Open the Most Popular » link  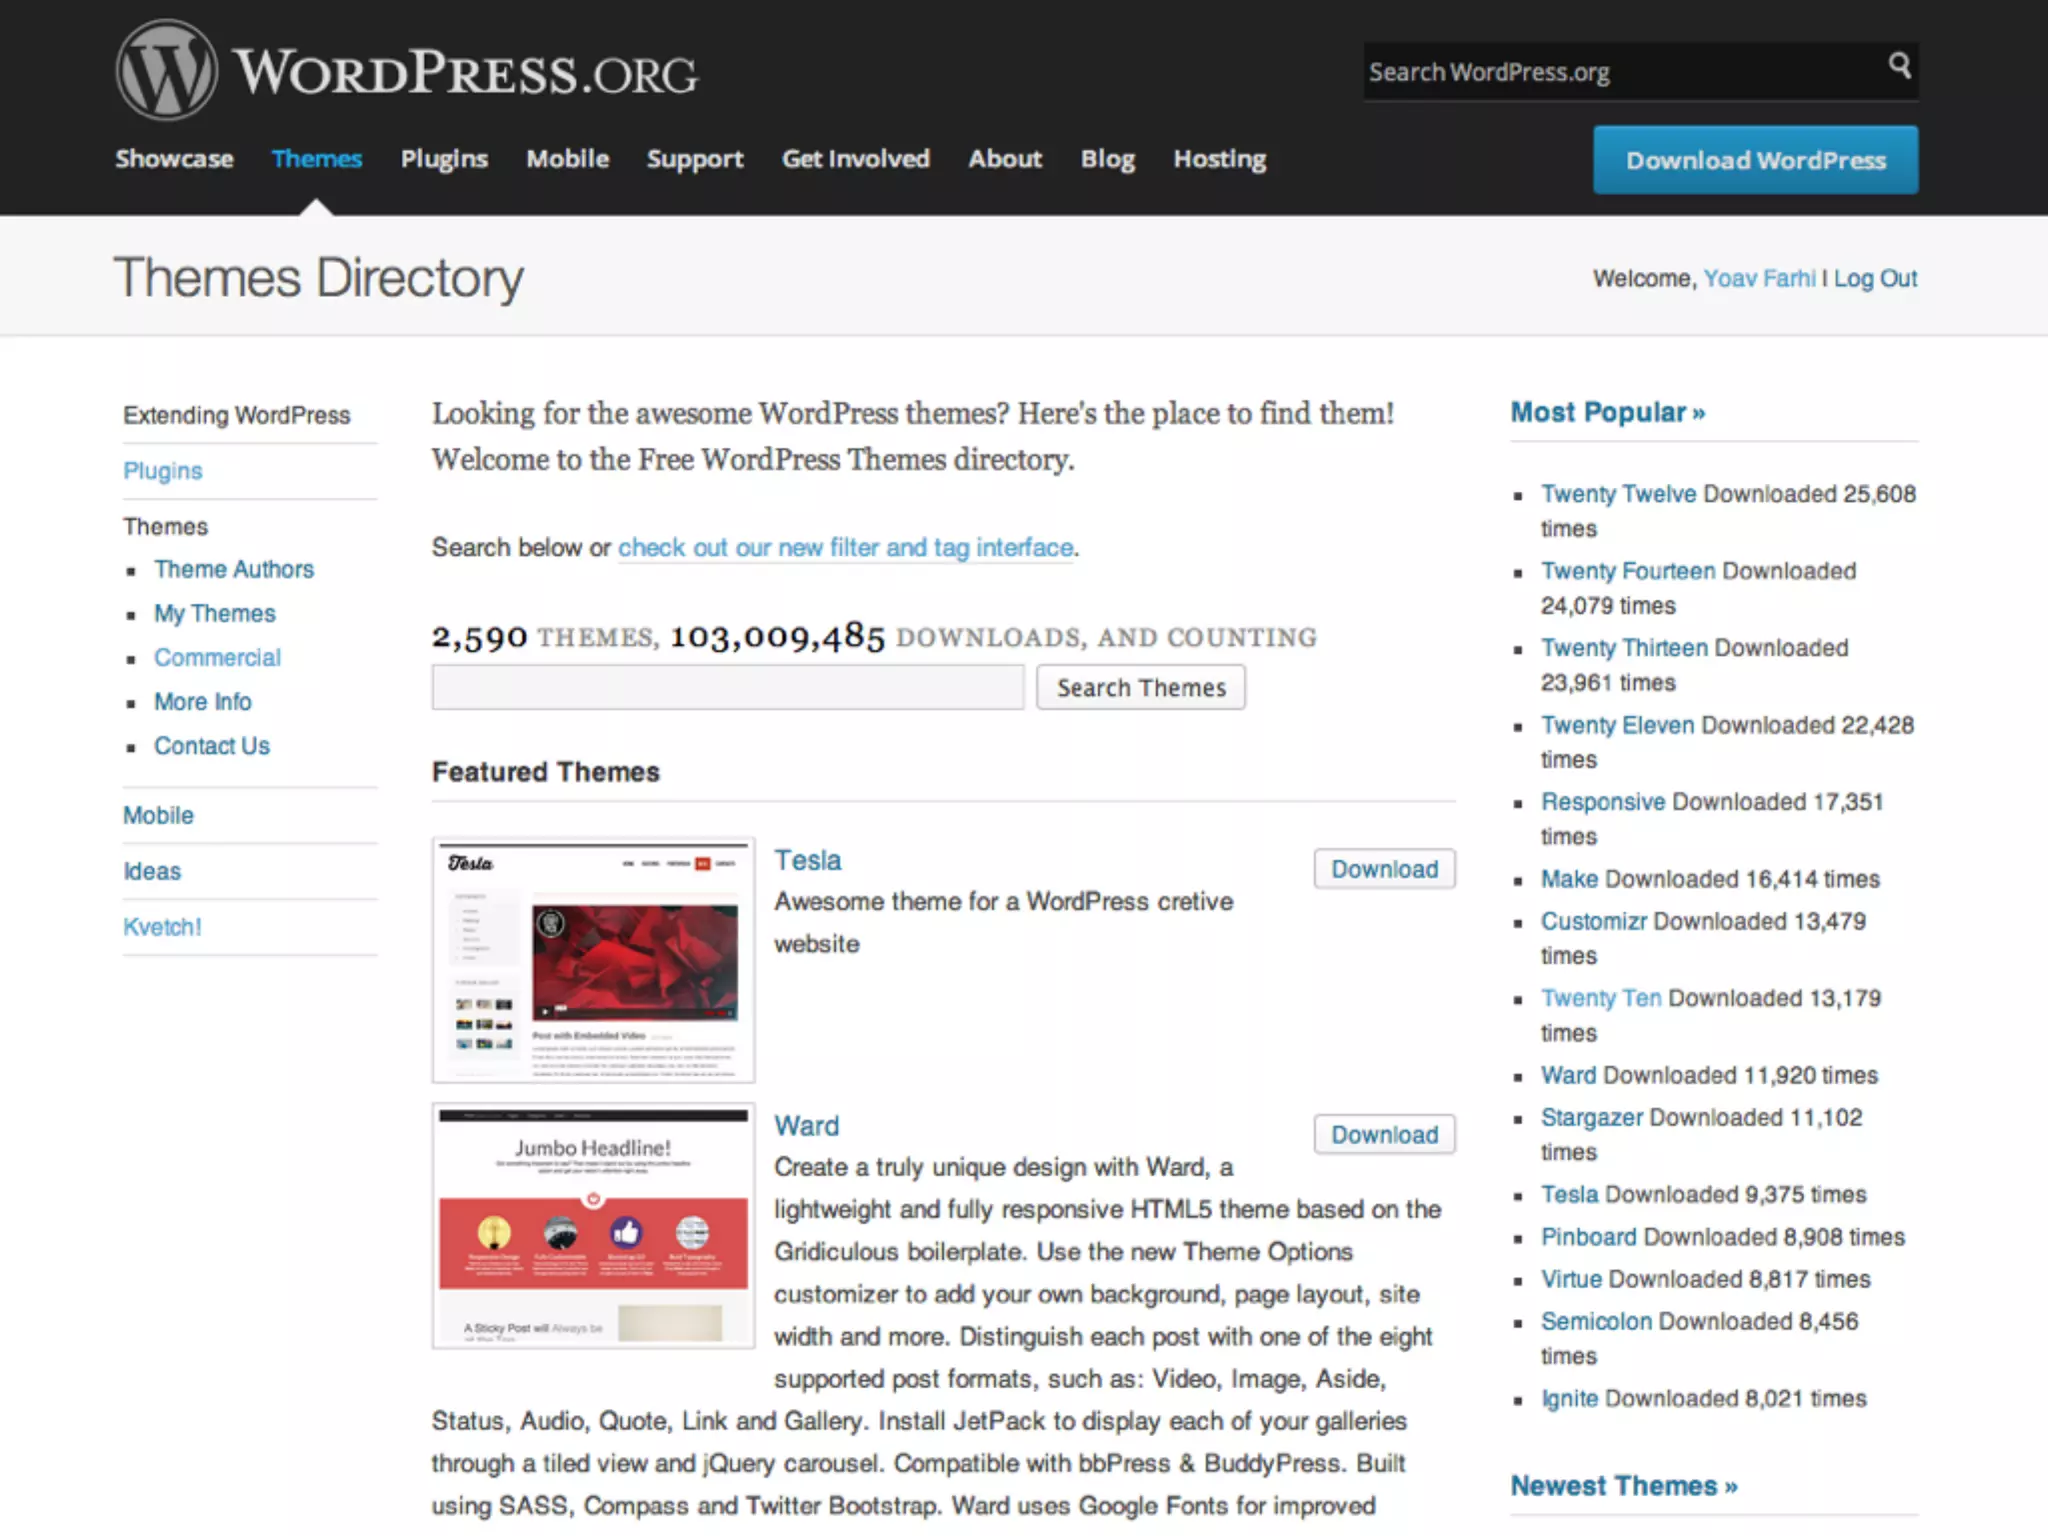click(1607, 412)
